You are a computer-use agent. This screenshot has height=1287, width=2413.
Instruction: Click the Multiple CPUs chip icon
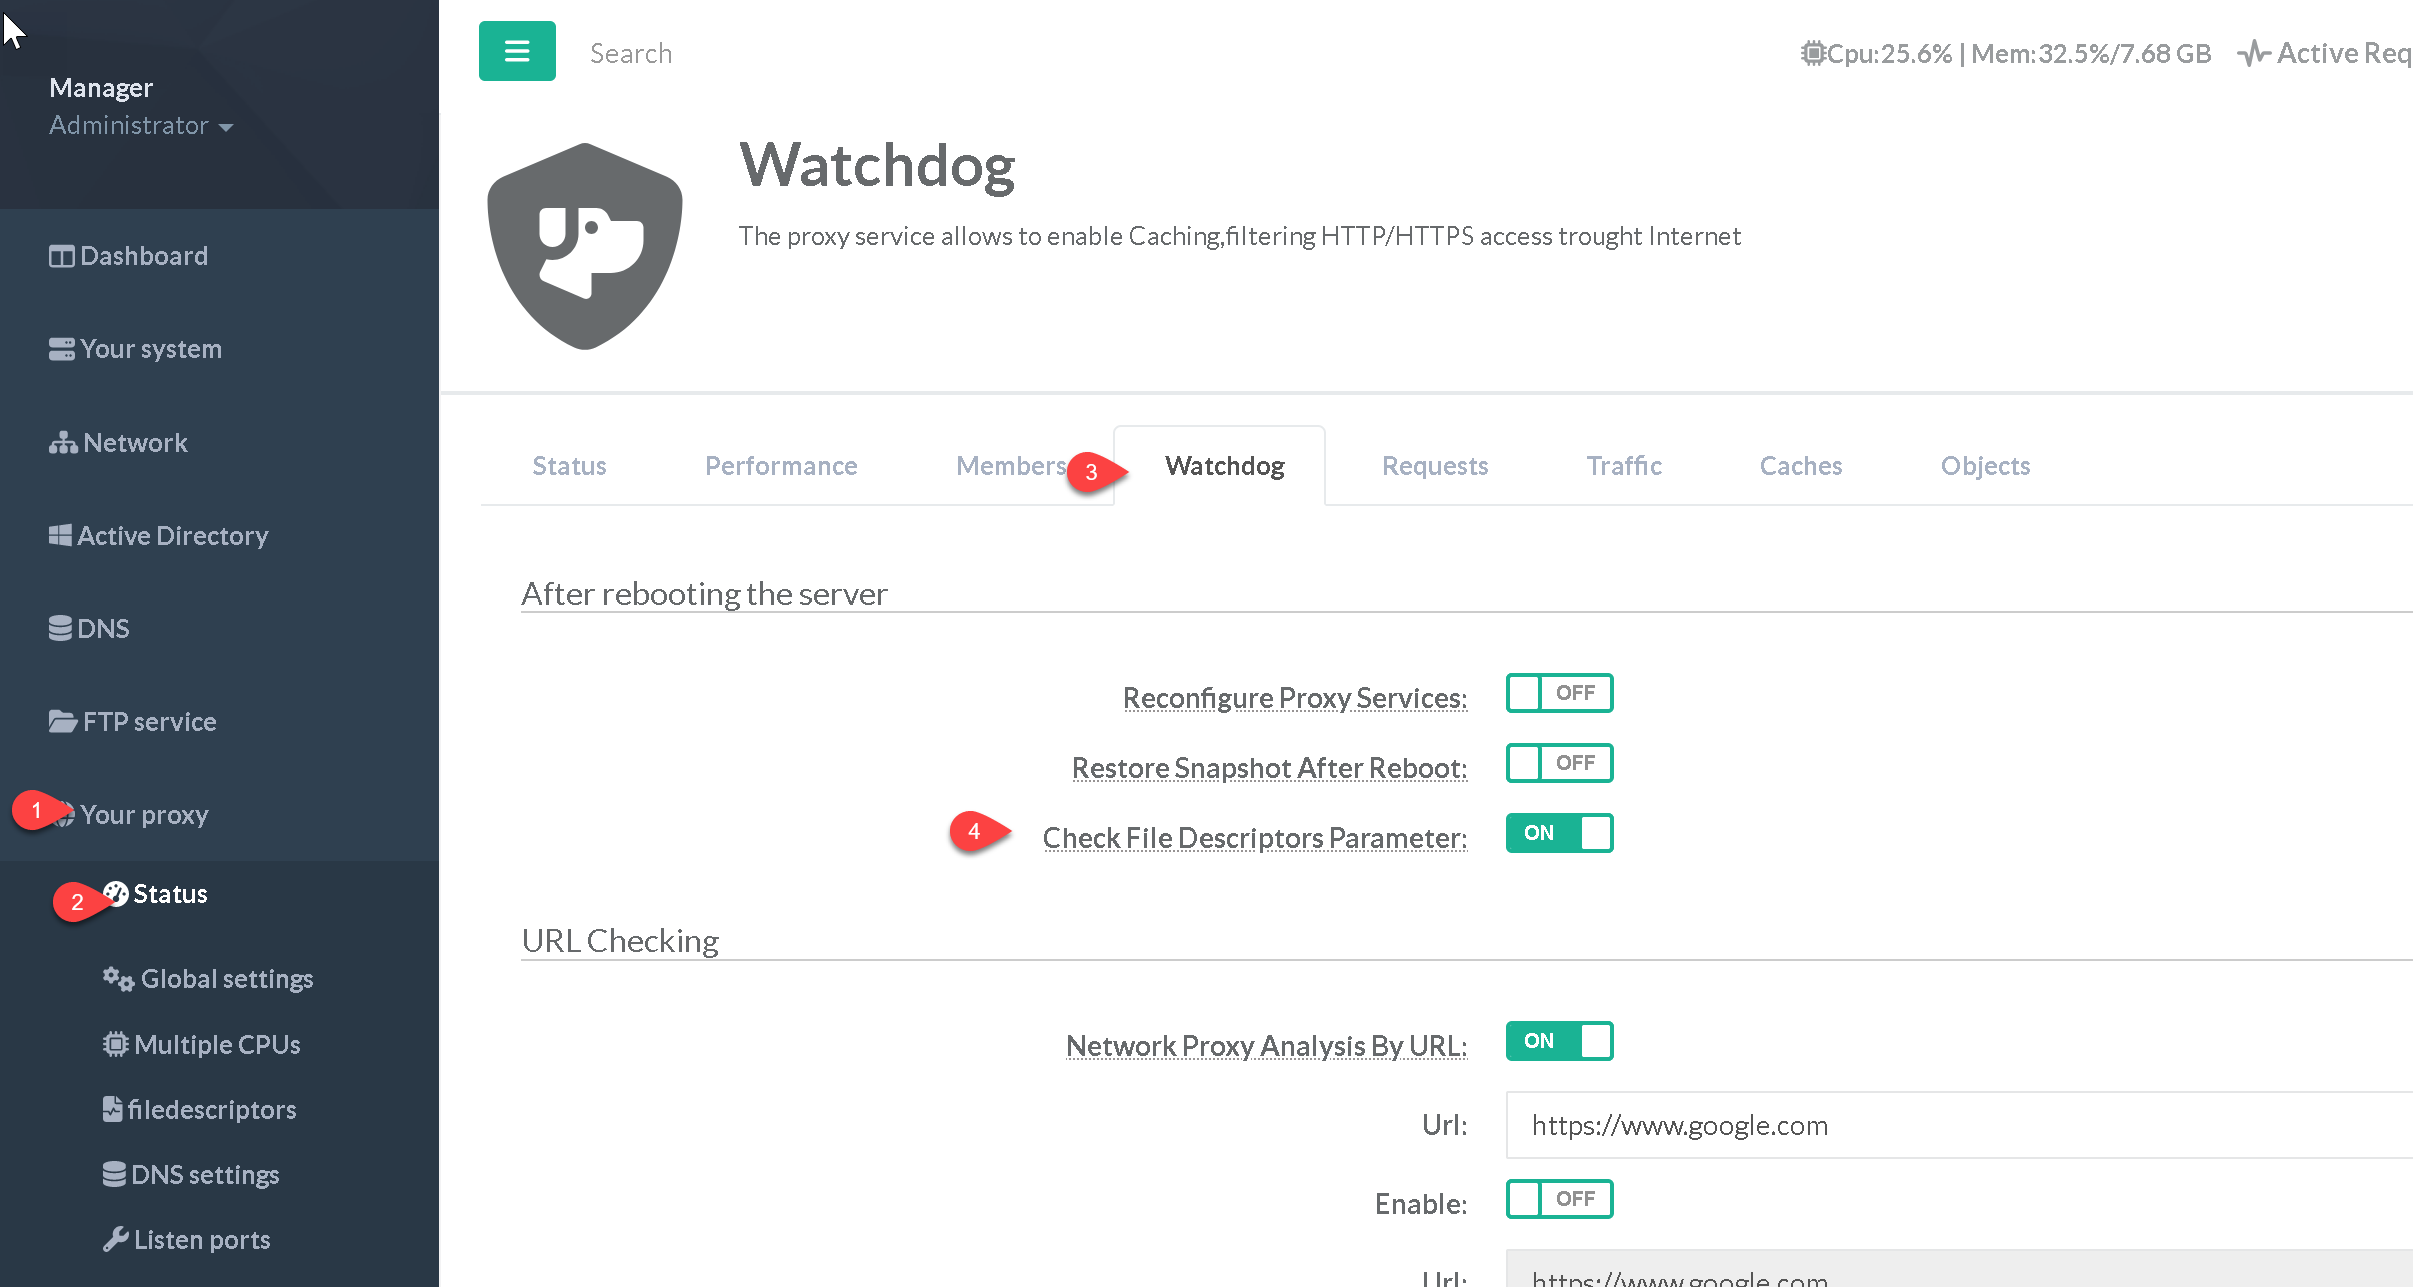pos(115,1045)
